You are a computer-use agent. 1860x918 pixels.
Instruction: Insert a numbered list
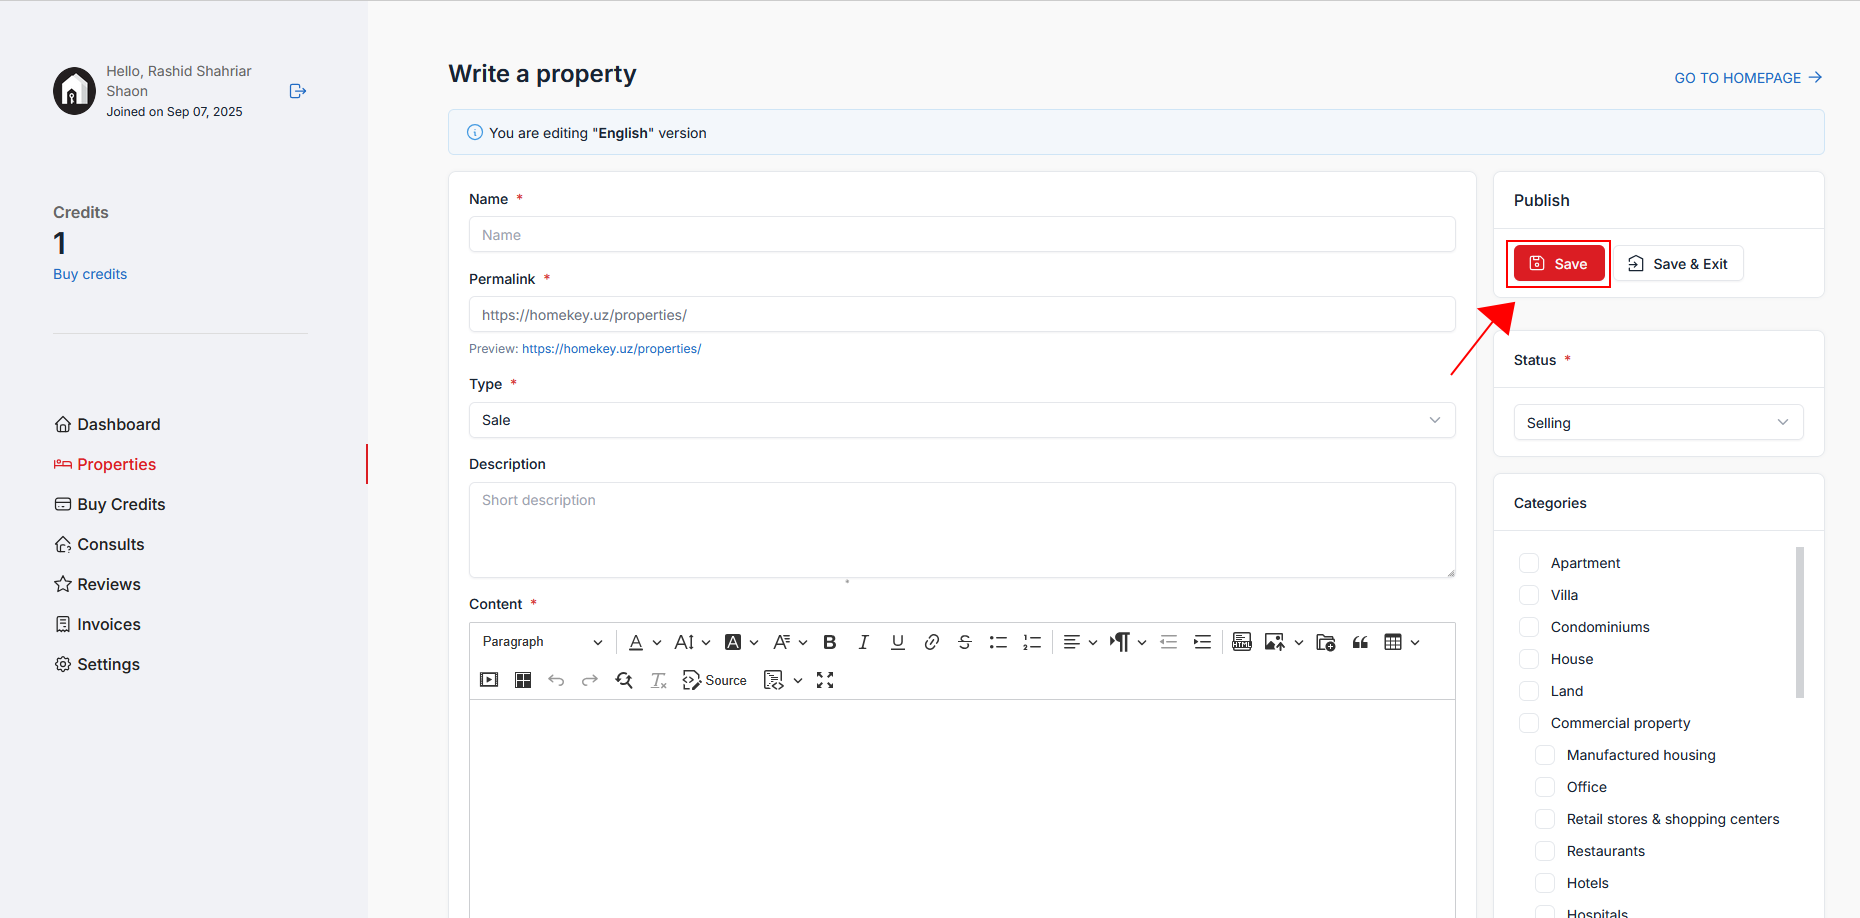[1032, 642]
